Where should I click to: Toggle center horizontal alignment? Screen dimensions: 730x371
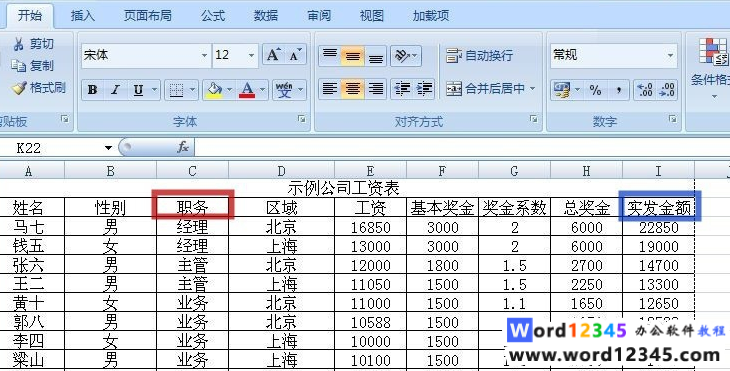tap(352, 88)
